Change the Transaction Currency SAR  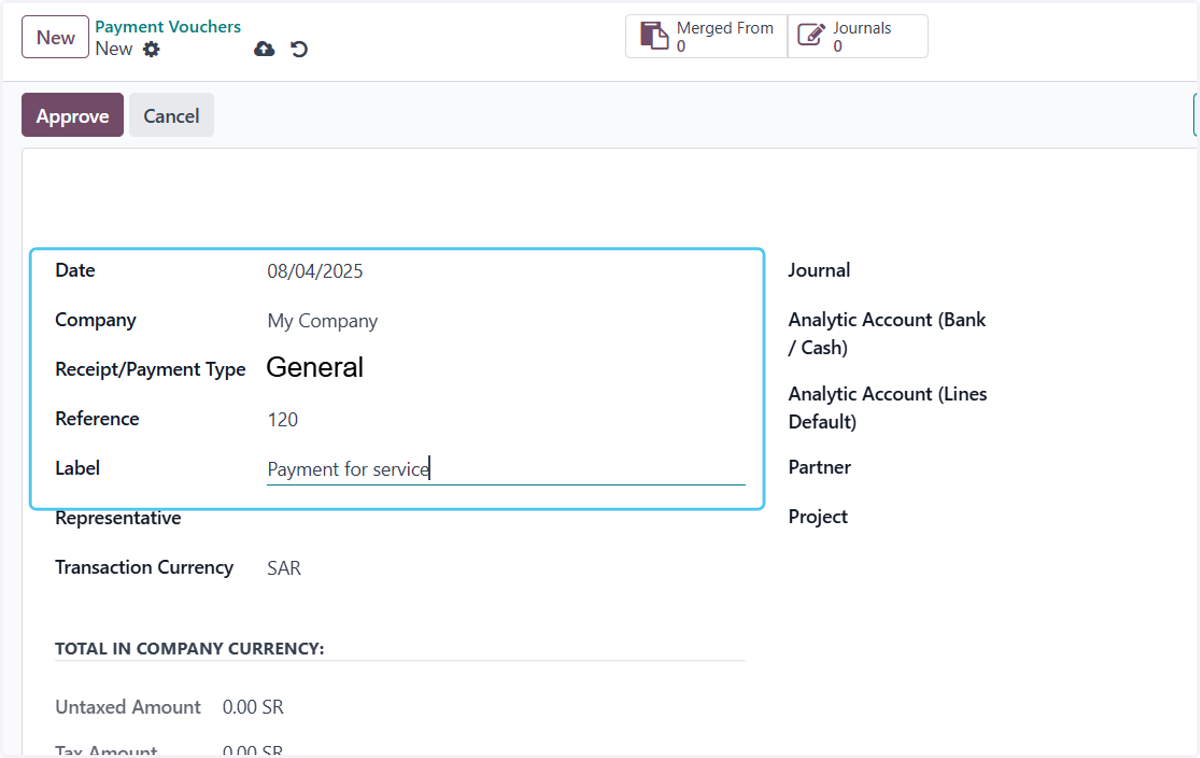pyautogui.click(x=506, y=568)
